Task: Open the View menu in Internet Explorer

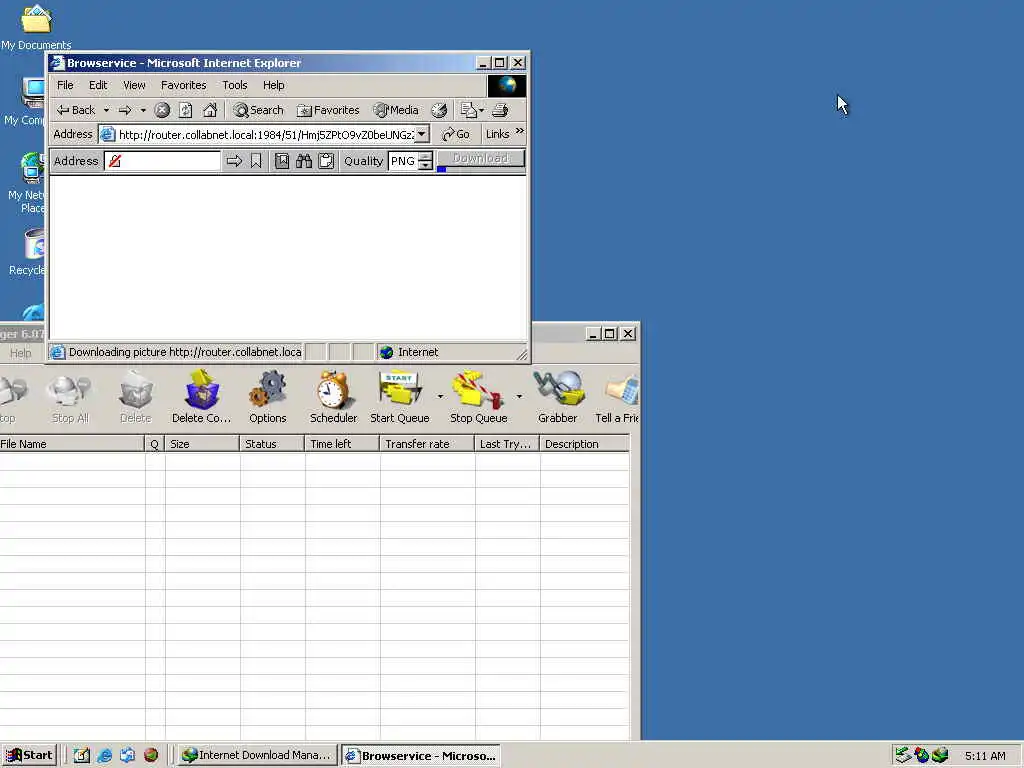Action: click(134, 85)
